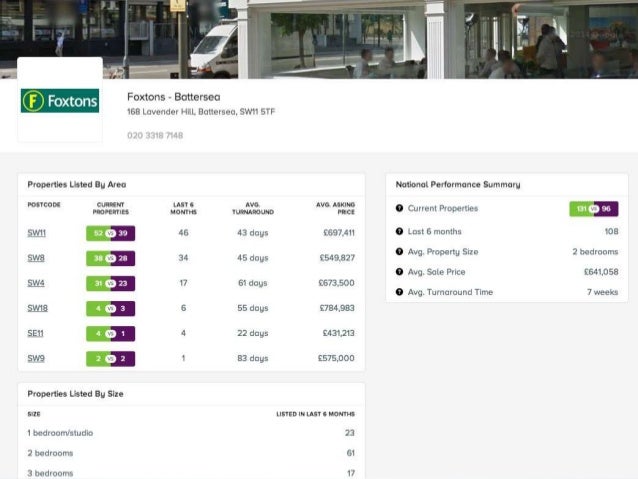
Task: Click the phone number 020 3318 7148
Action: point(155,136)
